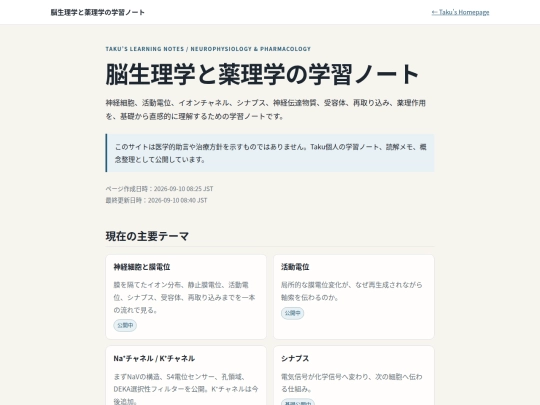Open the Na⁺チャネル / K⁺チャネル card
The width and height of the screenshot is (540, 405).
(186, 375)
